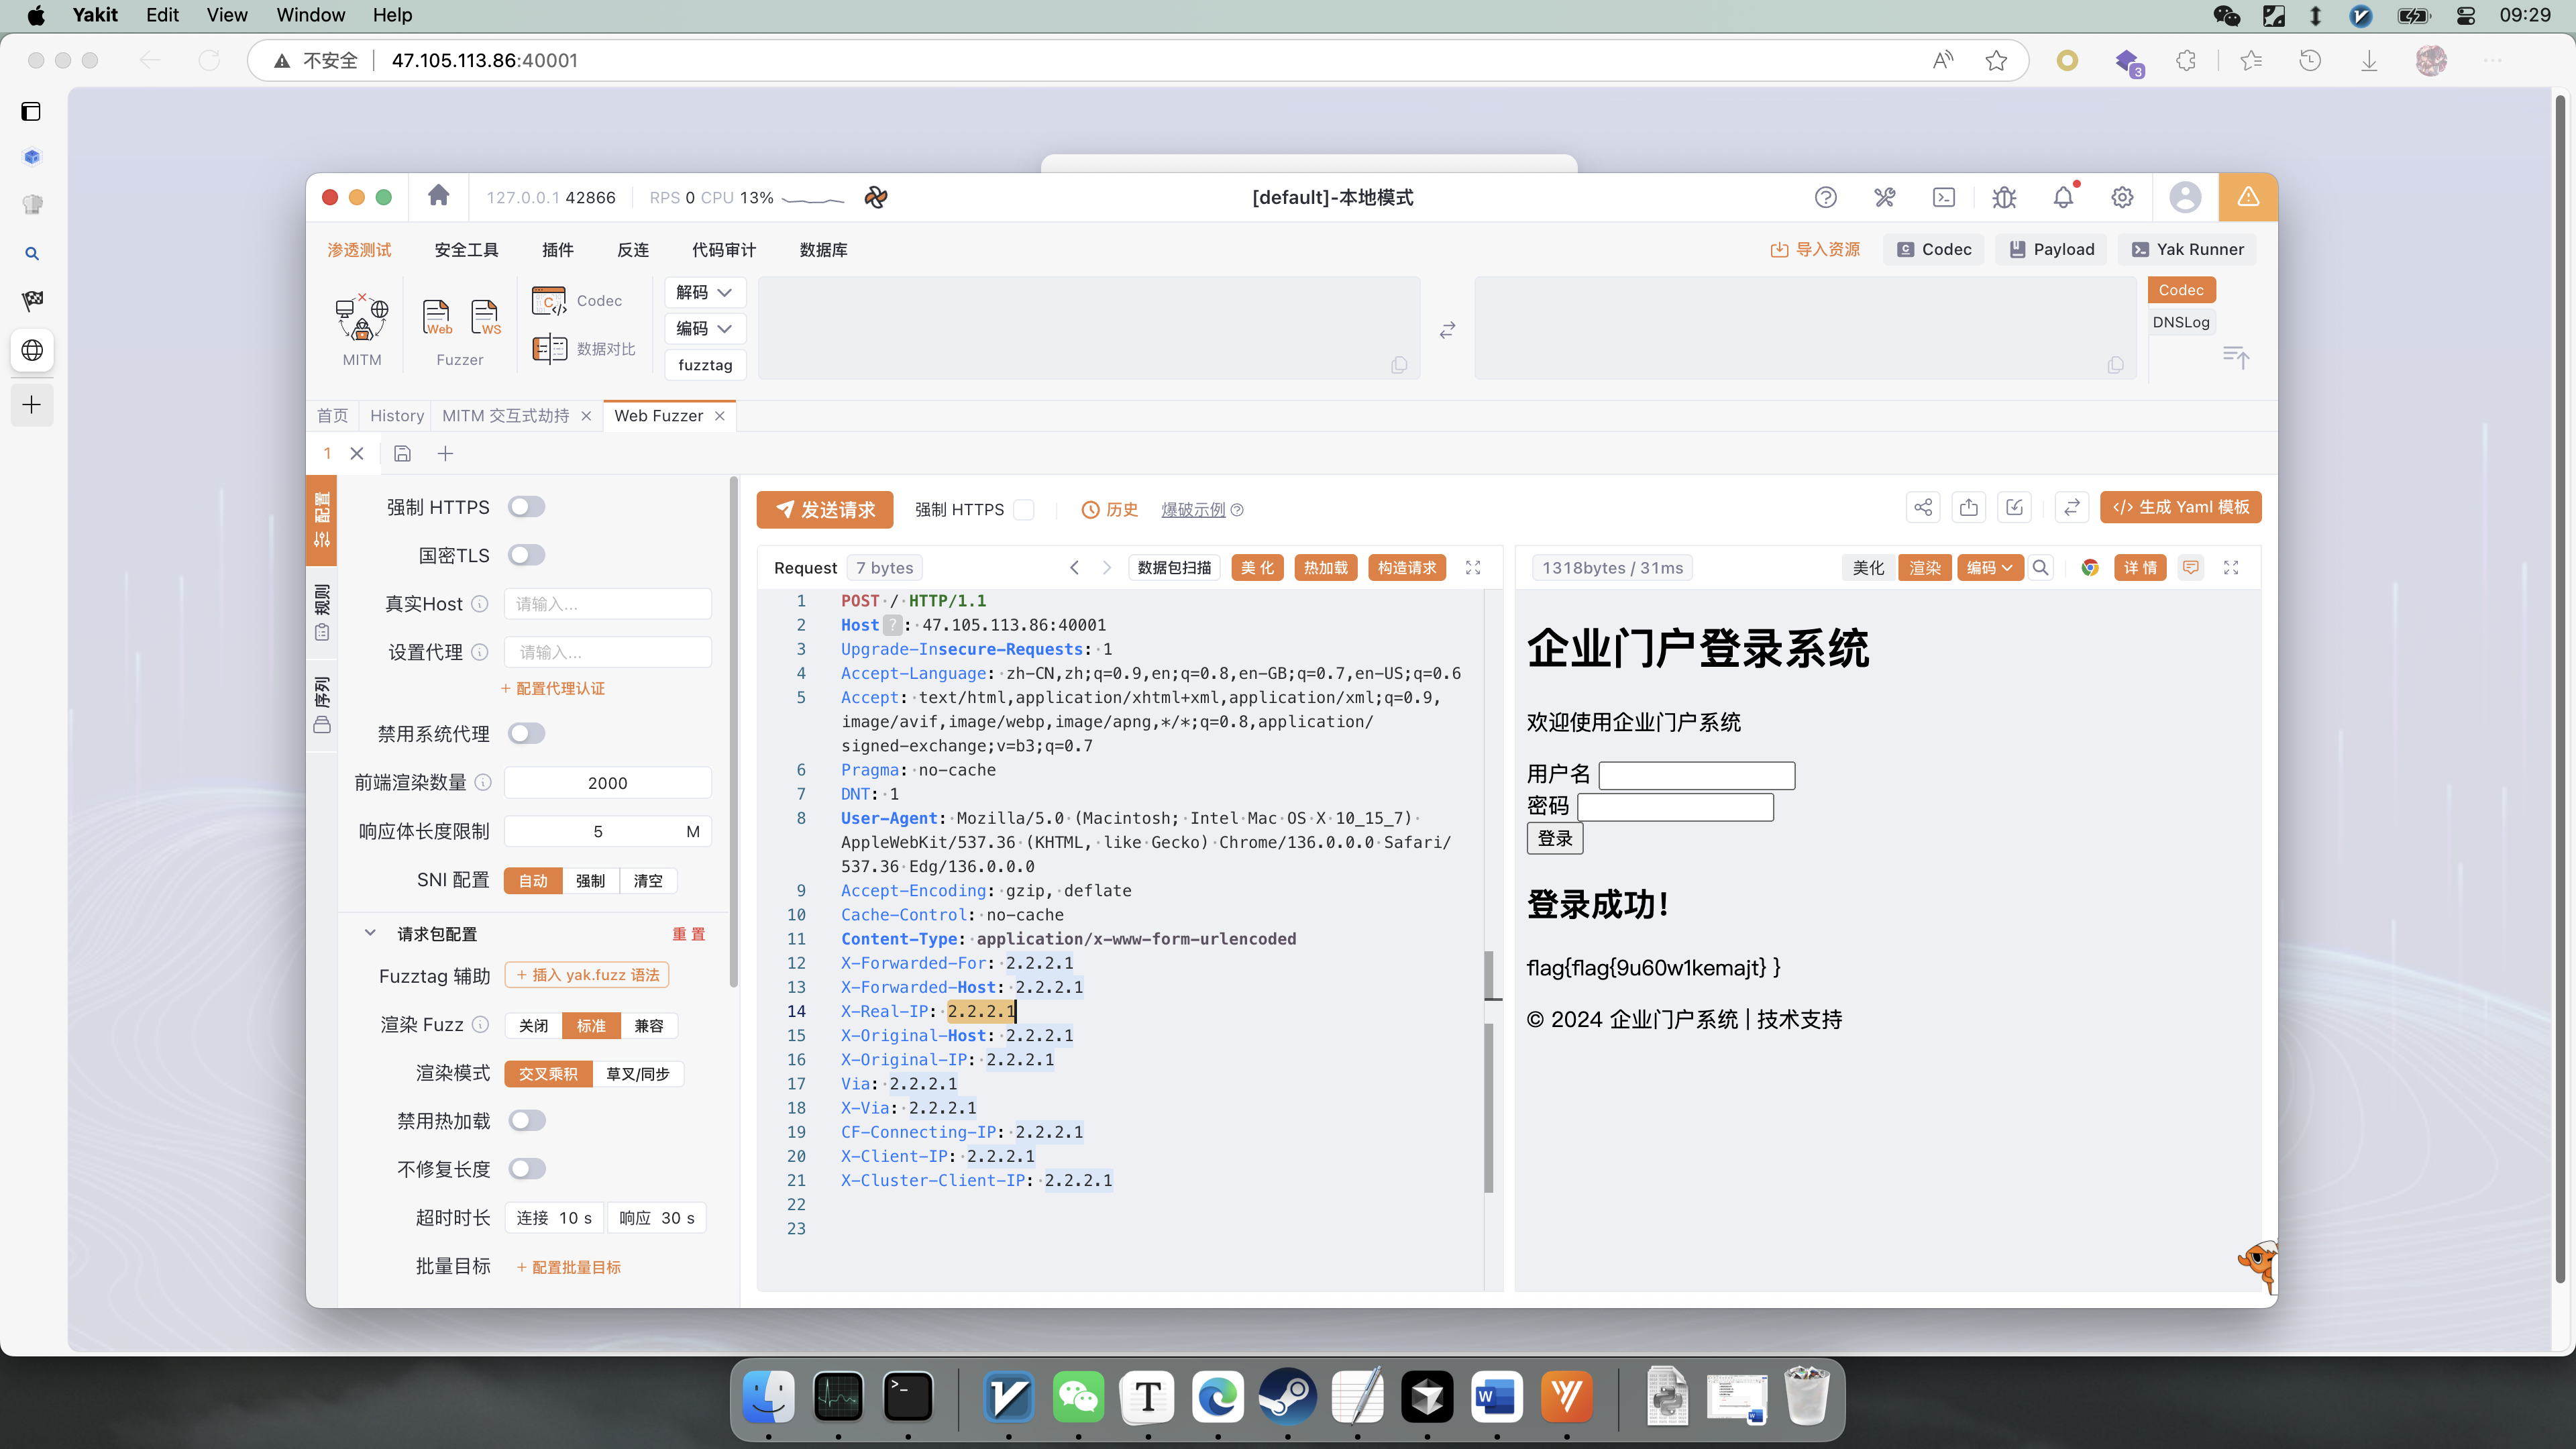Click the 设置代理 input field
This screenshot has width=2576, height=1449.
pyautogui.click(x=608, y=652)
